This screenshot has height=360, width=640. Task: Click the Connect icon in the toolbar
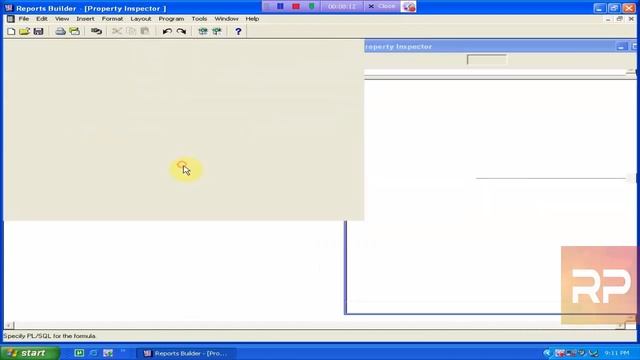[x=96, y=31]
